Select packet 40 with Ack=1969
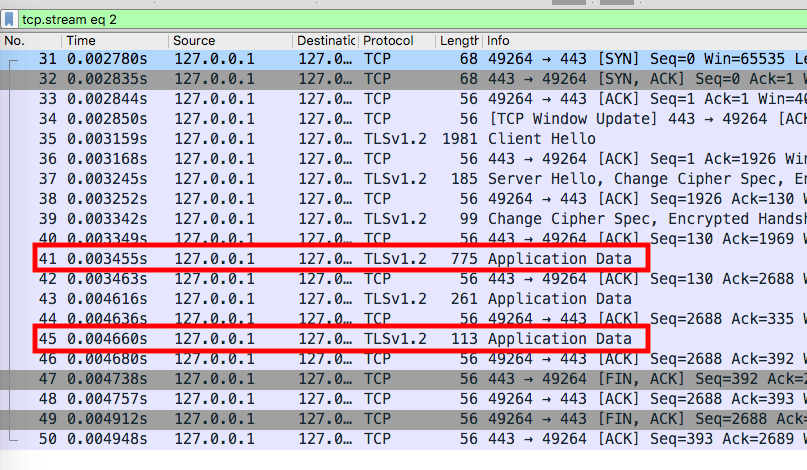 pyautogui.click(x=404, y=239)
